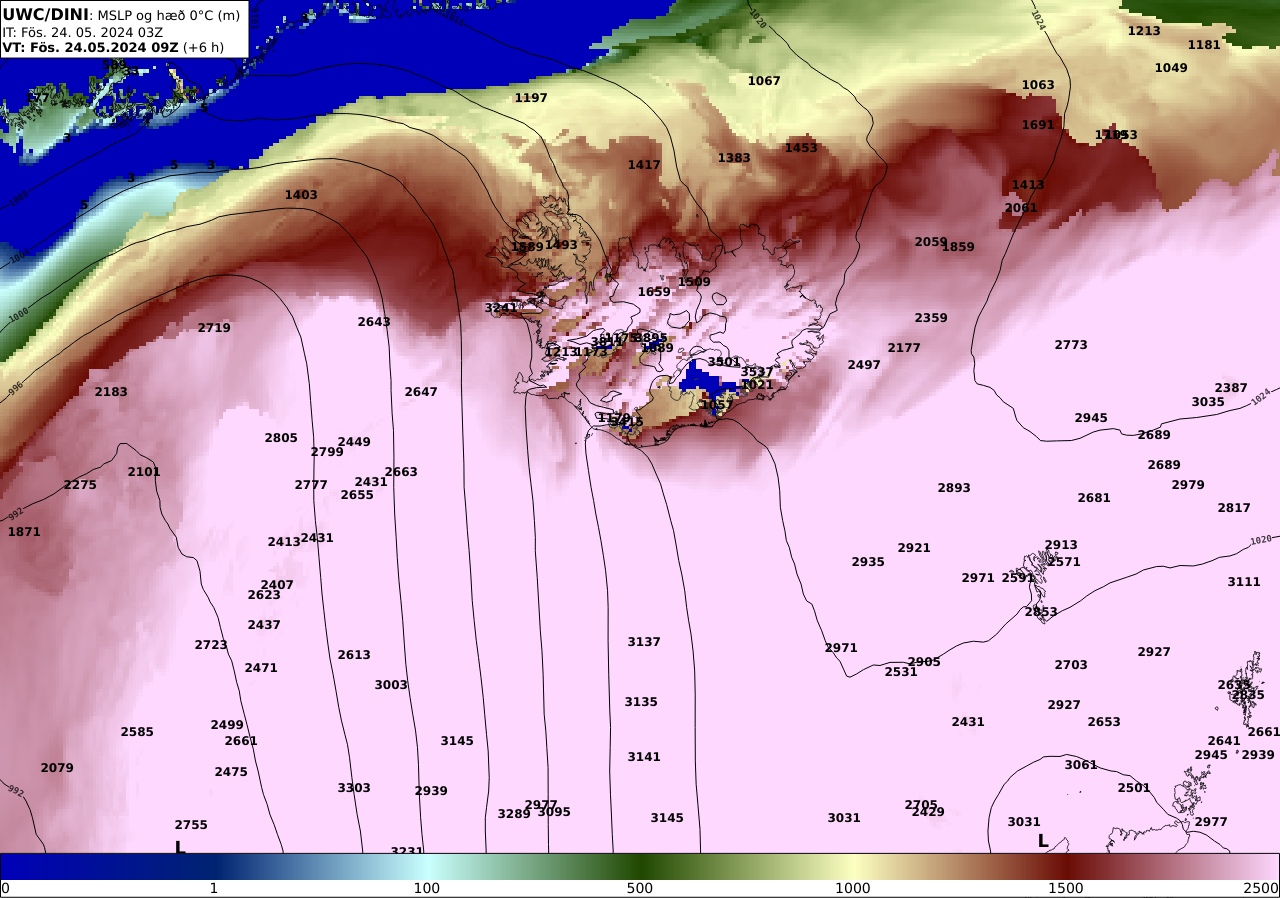This screenshot has width=1280, height=898.
Task: Select the map value 3061
Action: pyautogui.click(x=1081, y=765)
